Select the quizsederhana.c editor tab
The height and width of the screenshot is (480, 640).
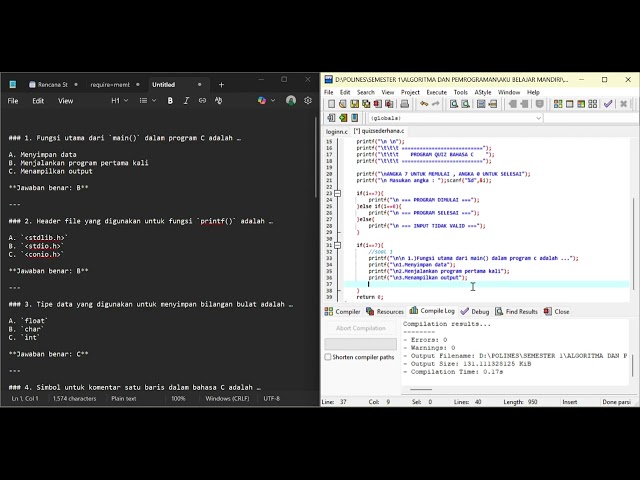click(x=379, y=131)
